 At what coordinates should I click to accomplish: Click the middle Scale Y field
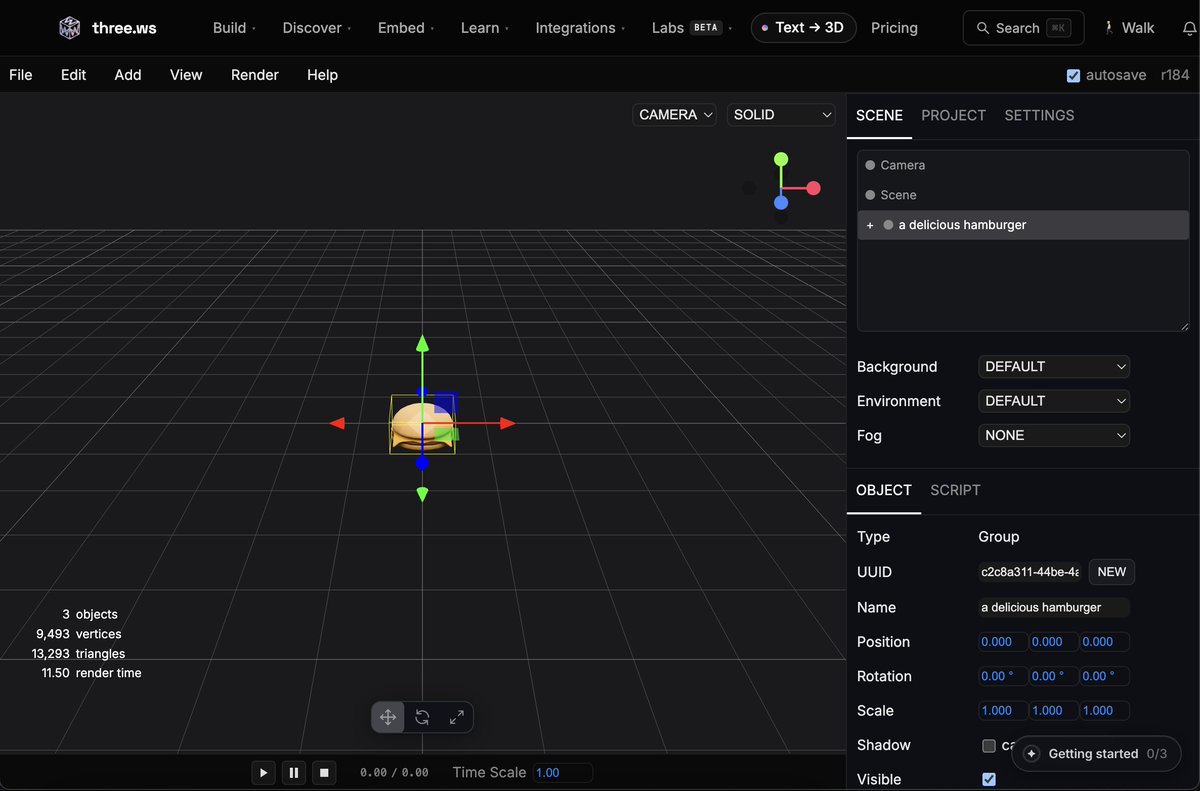click(x=1054, y=711)
